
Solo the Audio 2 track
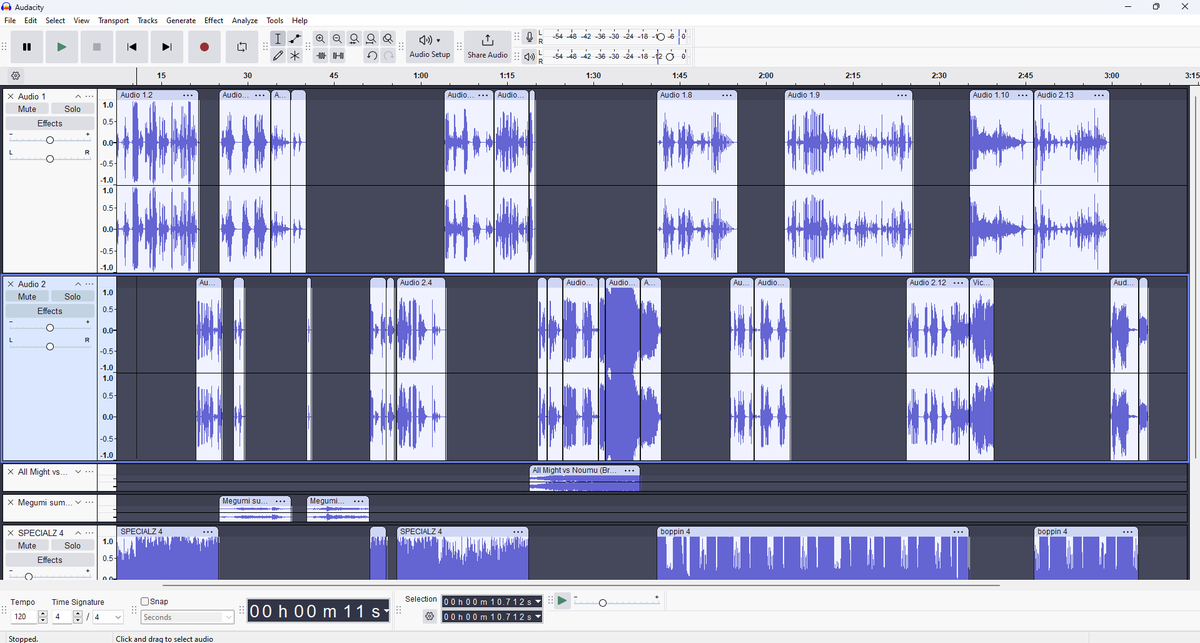[72, 297]
